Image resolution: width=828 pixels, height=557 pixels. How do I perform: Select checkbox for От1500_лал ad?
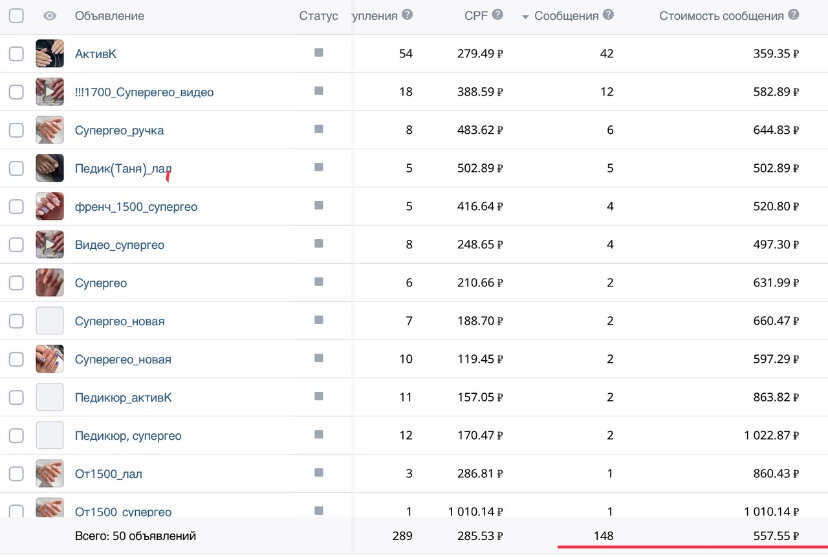coord(16,474)
